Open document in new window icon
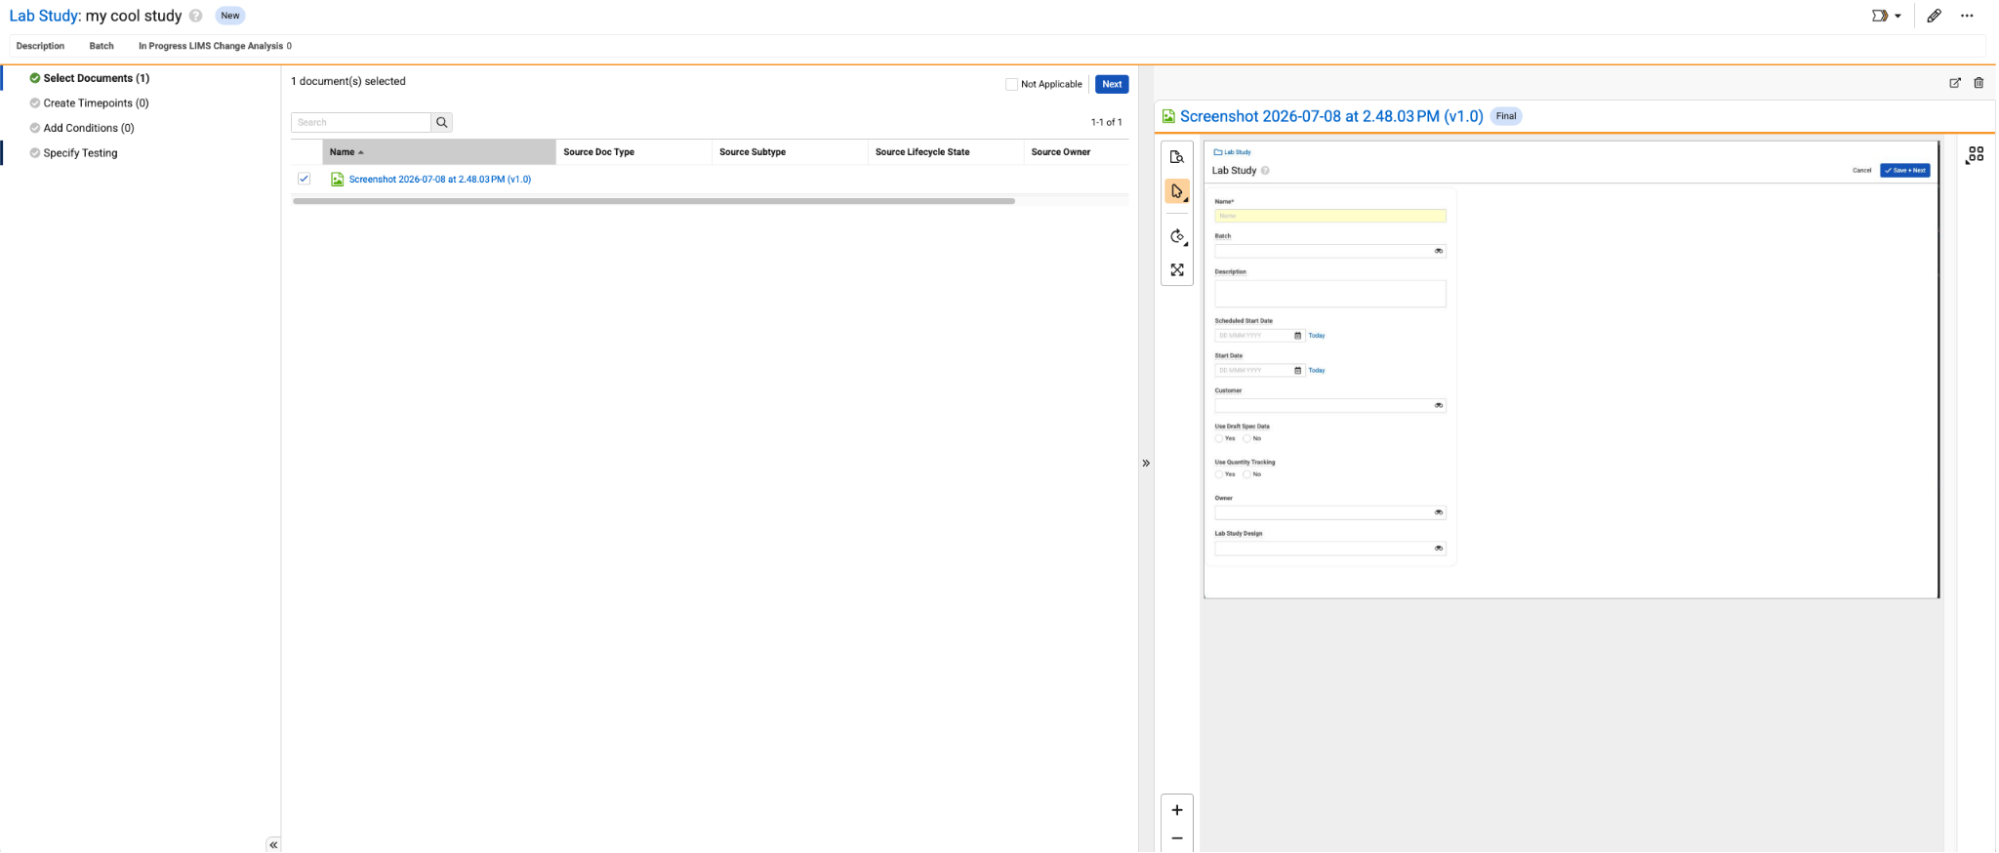This screenshot has width=1999, height=853. click(1955, 83)
